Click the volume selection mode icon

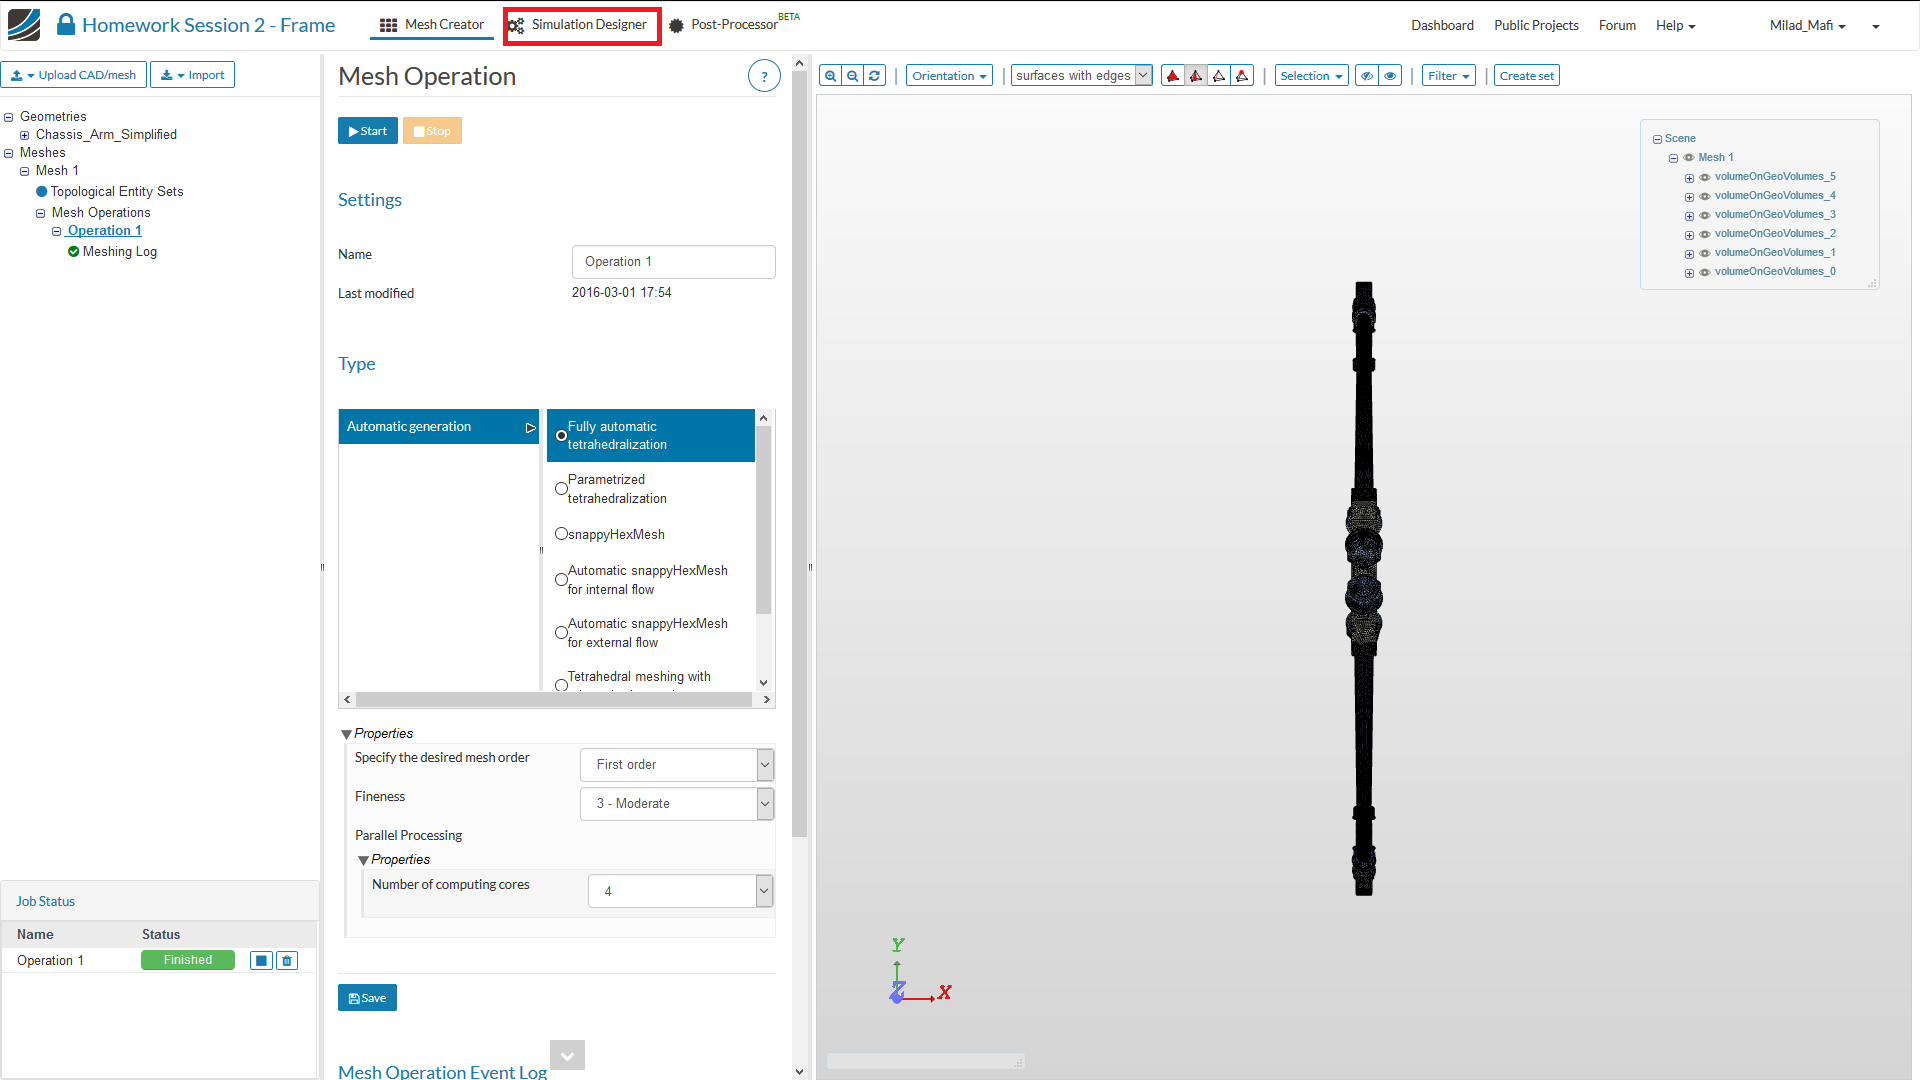(1173, 76)
